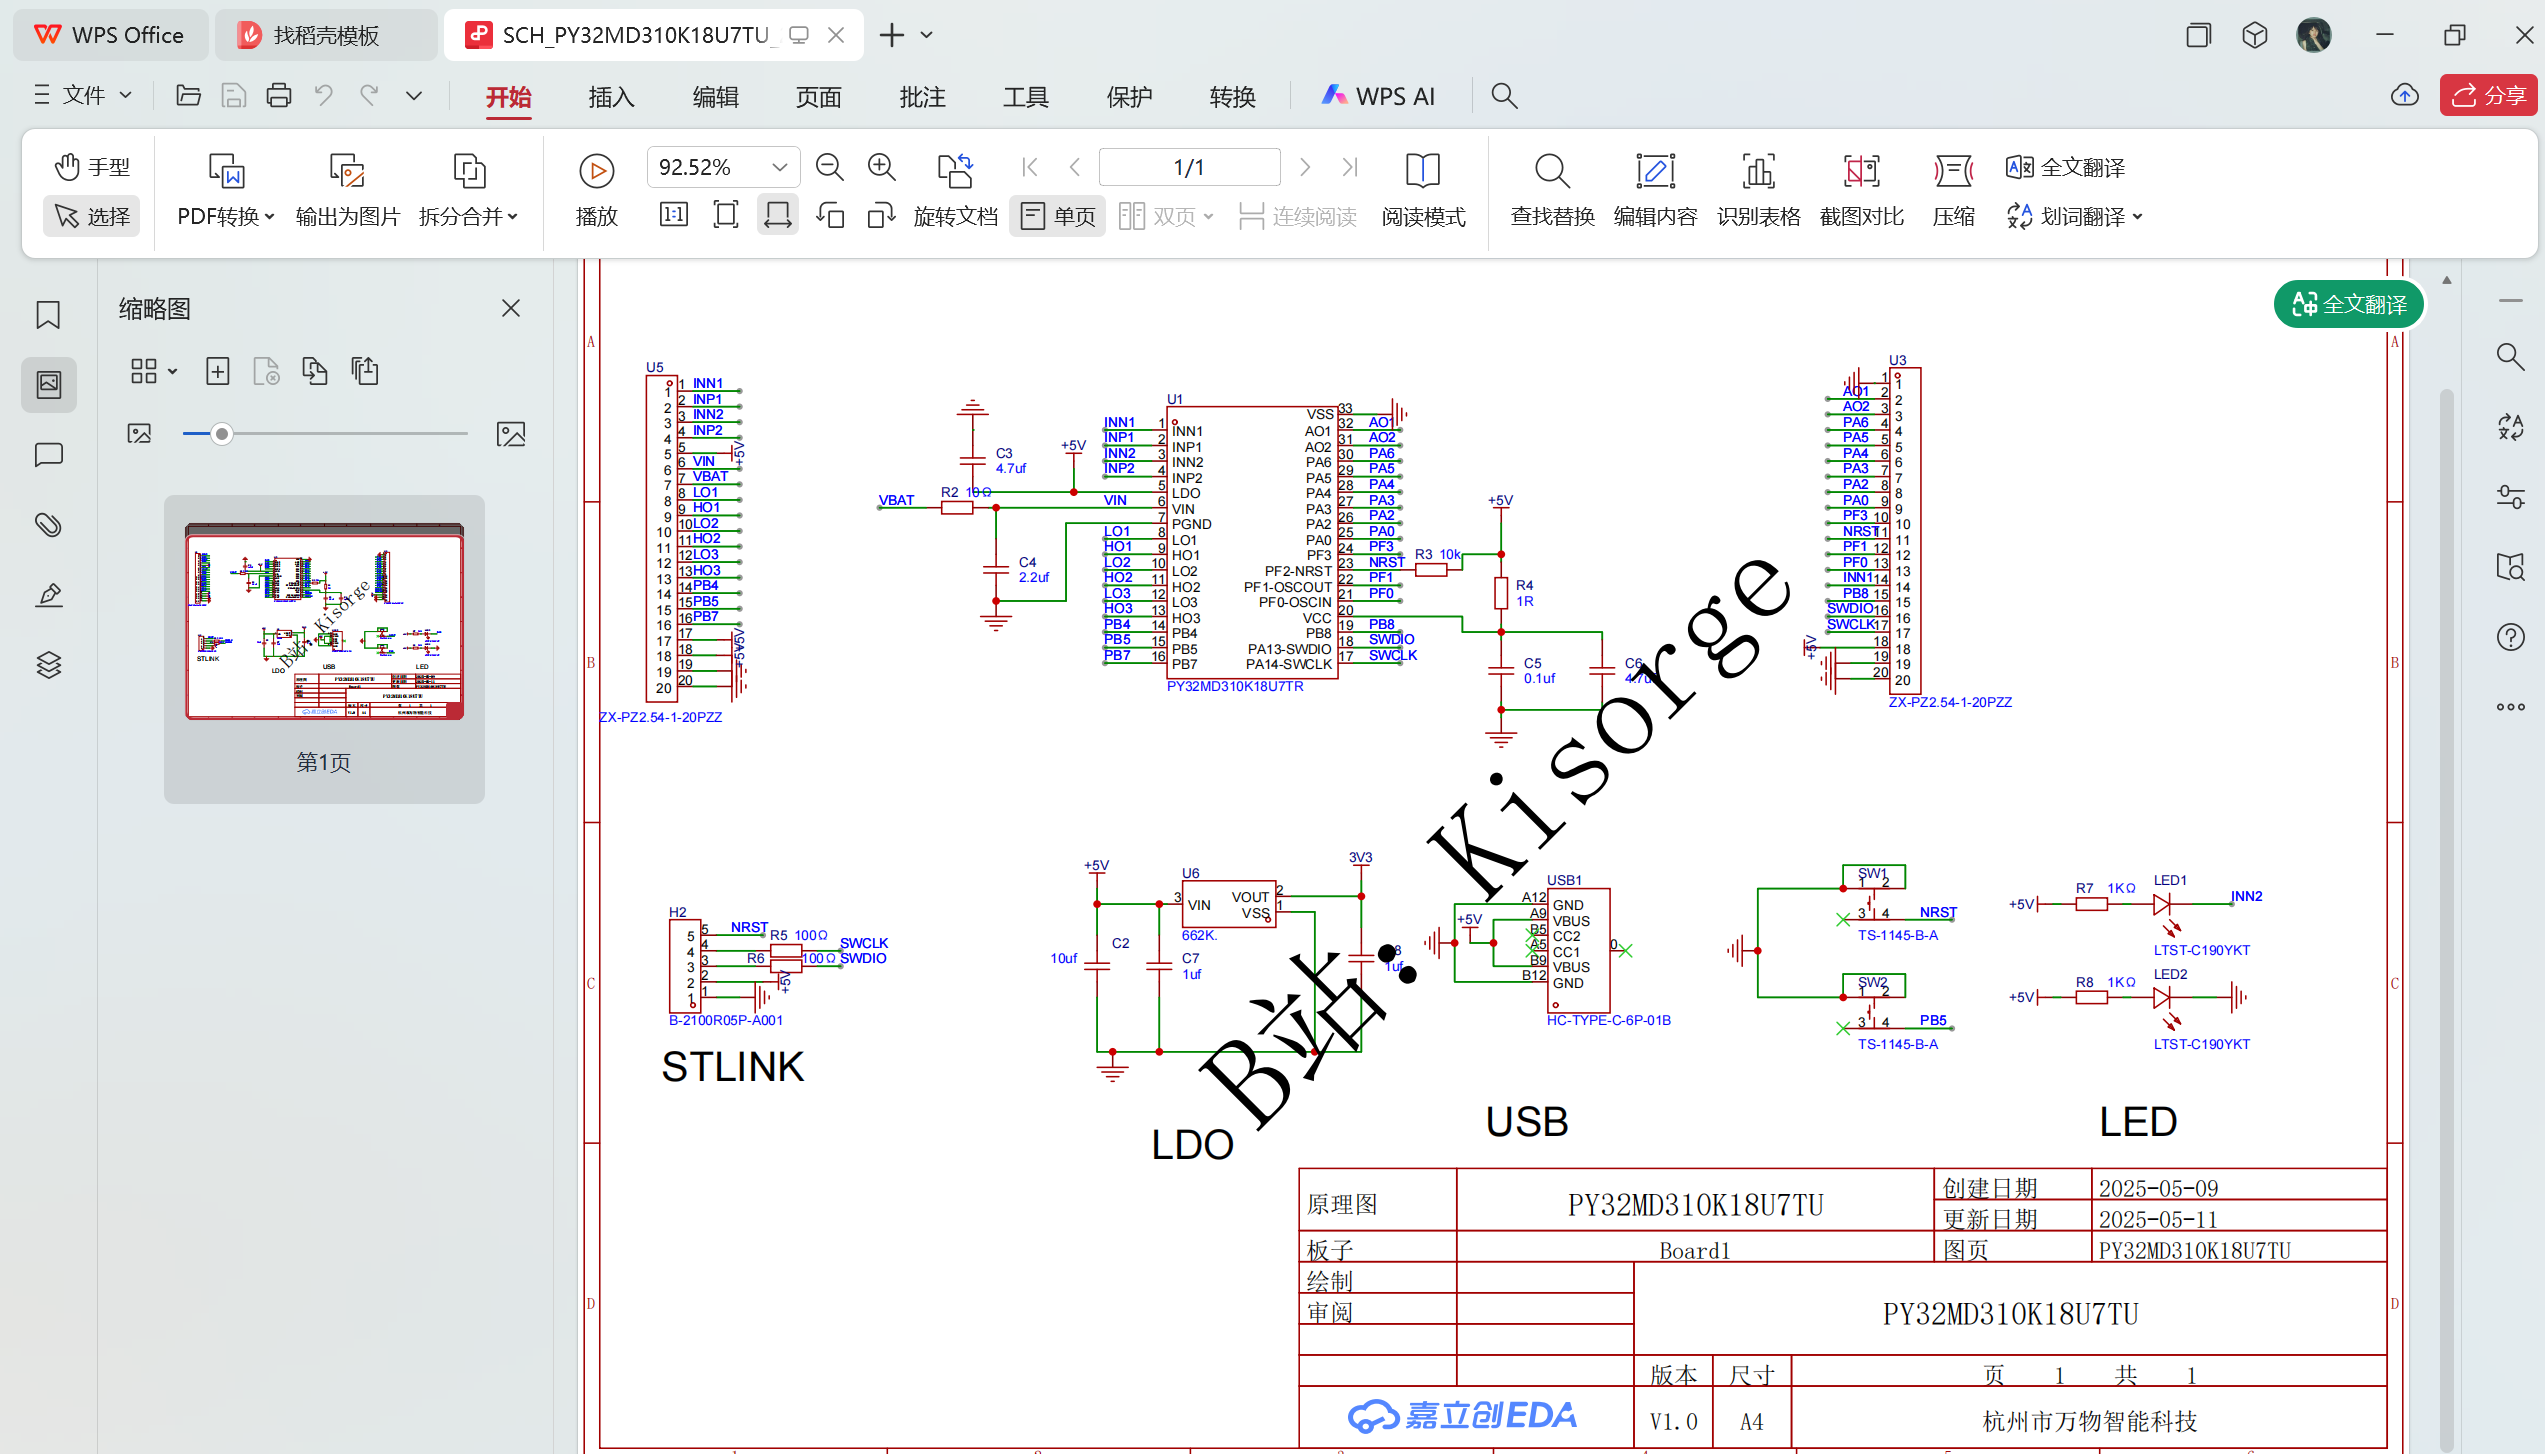Open the bookmarks sidebar panel
2545x1454 pixels.
48,315
